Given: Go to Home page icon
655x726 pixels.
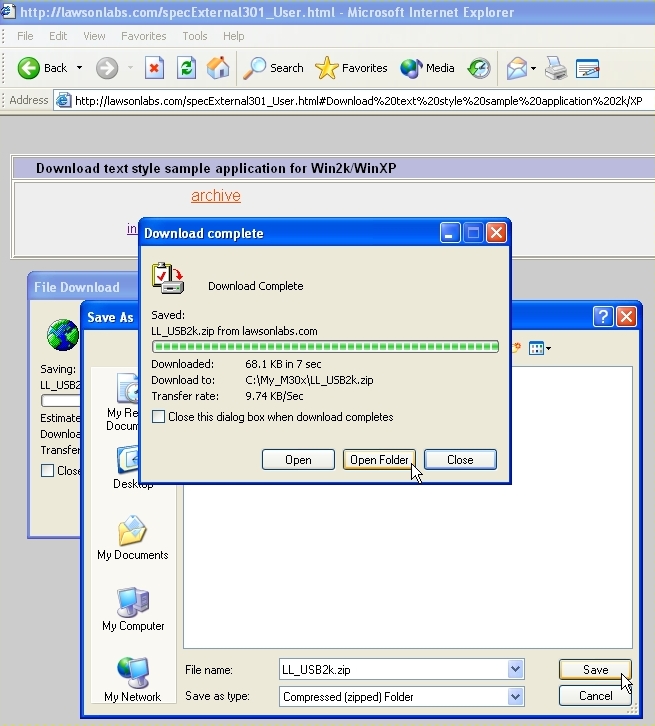Looking at the screenshot, I should point(218,68).
